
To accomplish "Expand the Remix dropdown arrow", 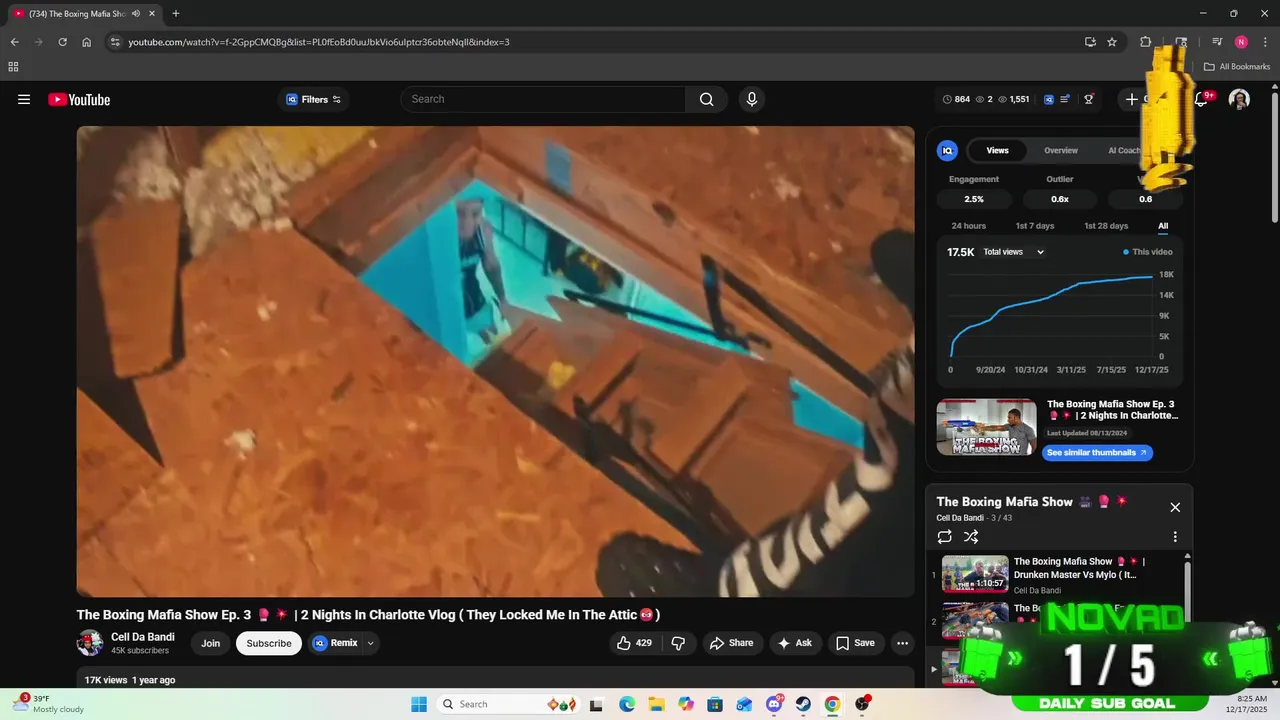I will tap(371, 643).
